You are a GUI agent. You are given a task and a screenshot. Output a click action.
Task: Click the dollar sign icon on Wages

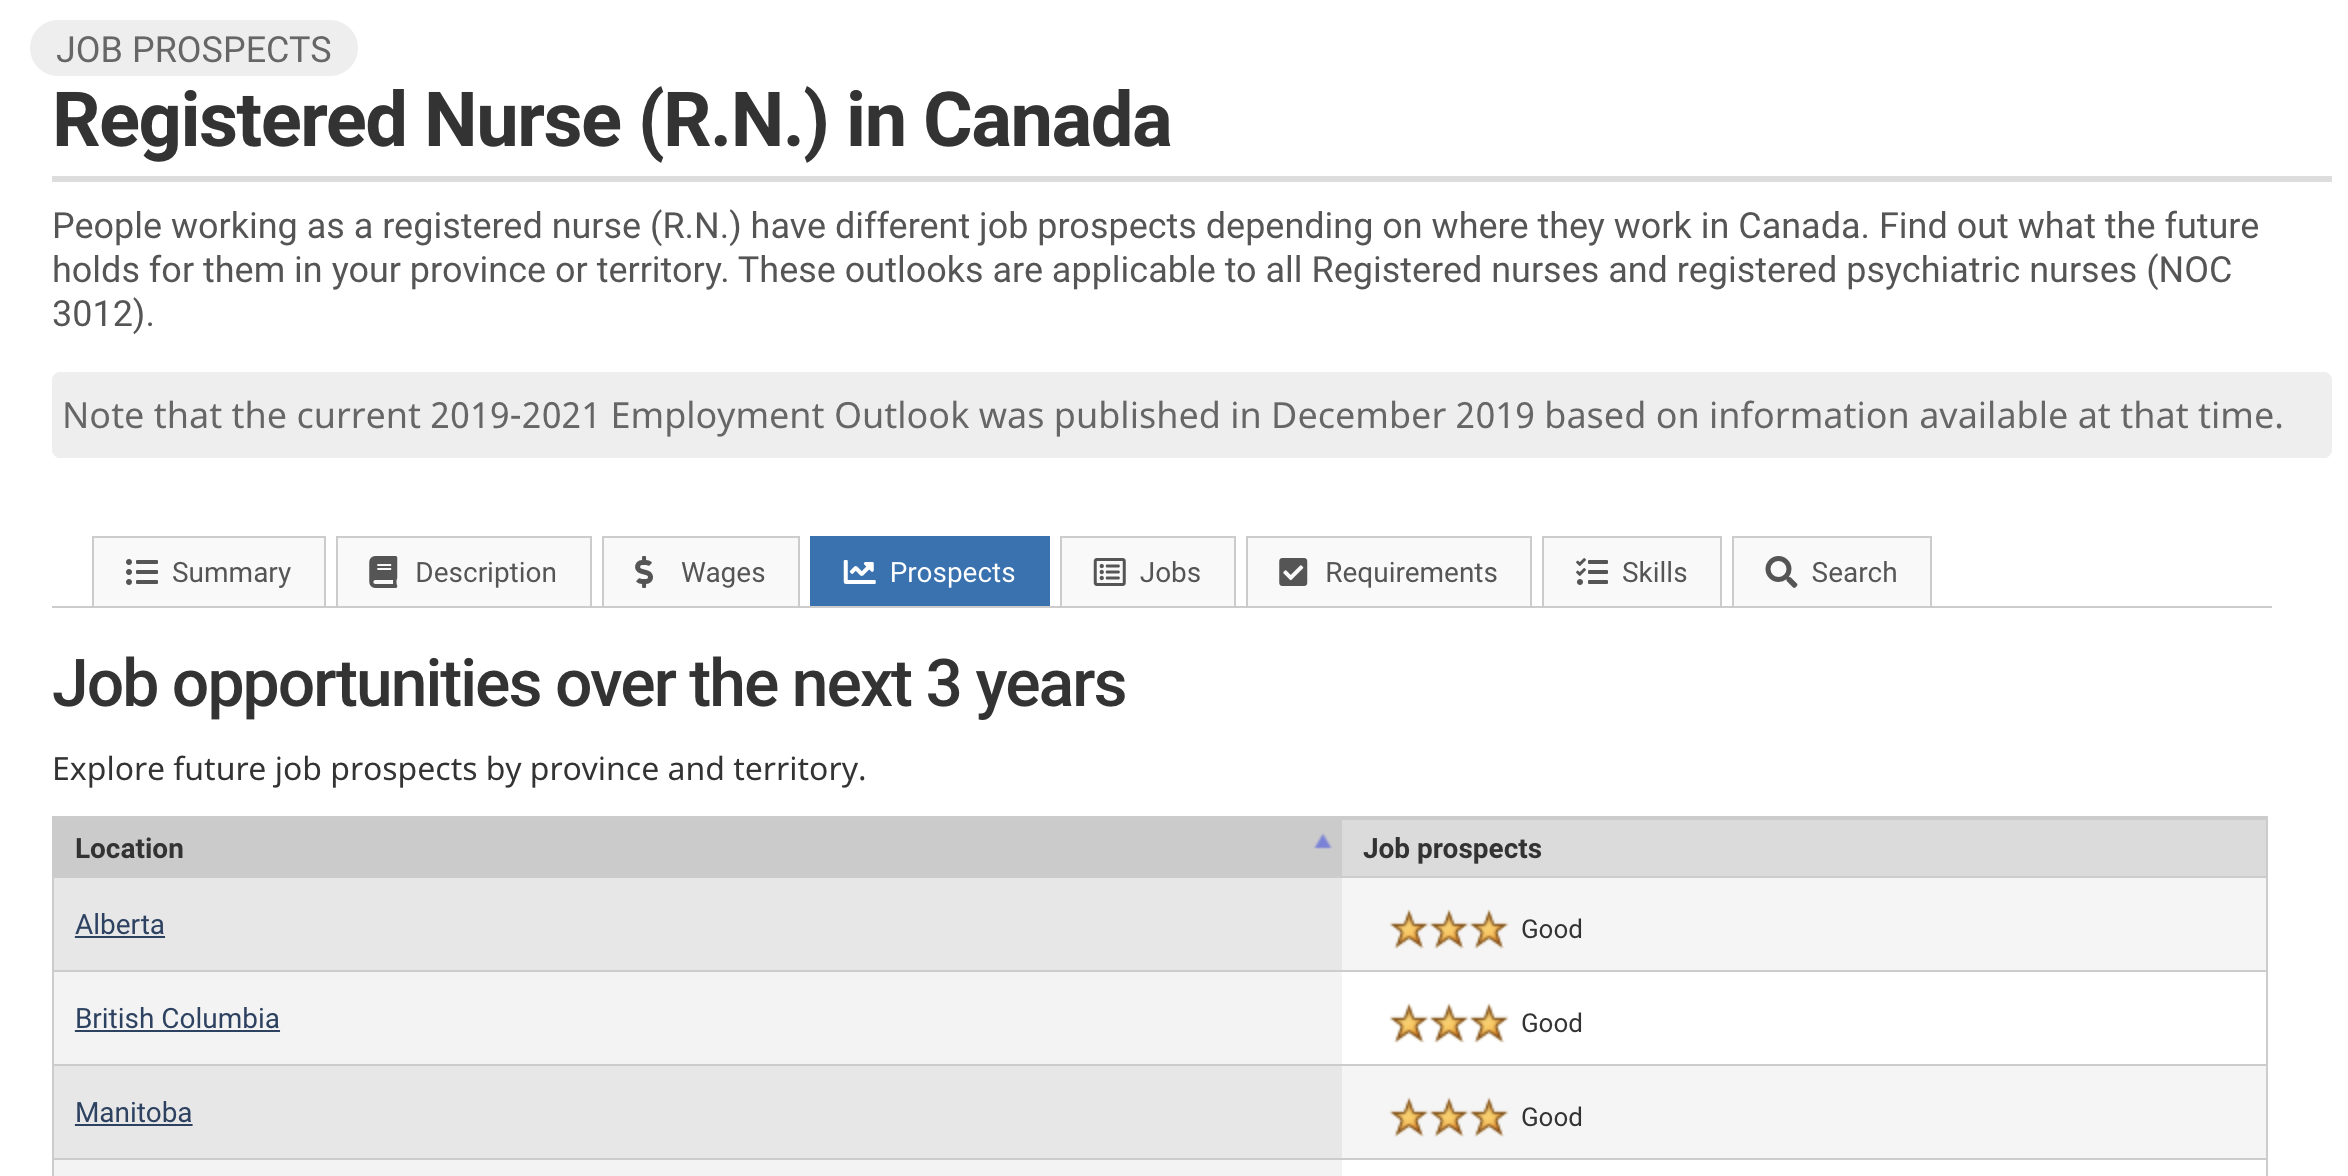coord(644,572)
